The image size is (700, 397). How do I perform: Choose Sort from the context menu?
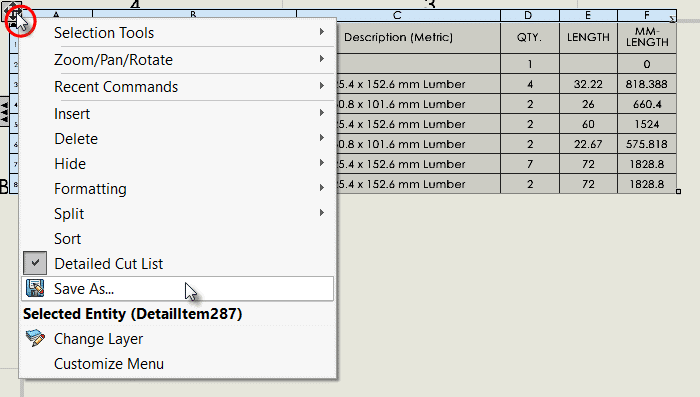point(178,239)
